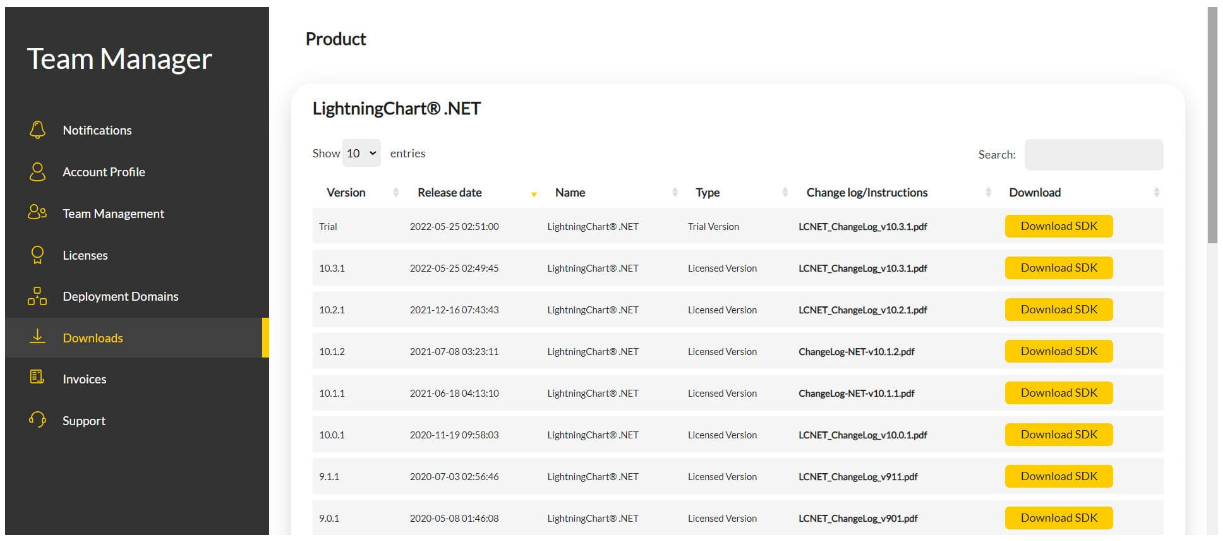Click the Invoices document icon
The height and width of the screenshot is (541, 1223).
pos(38,378)
